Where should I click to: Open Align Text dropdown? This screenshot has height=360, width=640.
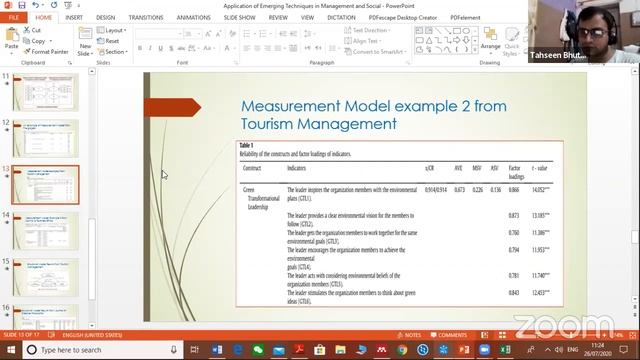click(x=363, y=41)
